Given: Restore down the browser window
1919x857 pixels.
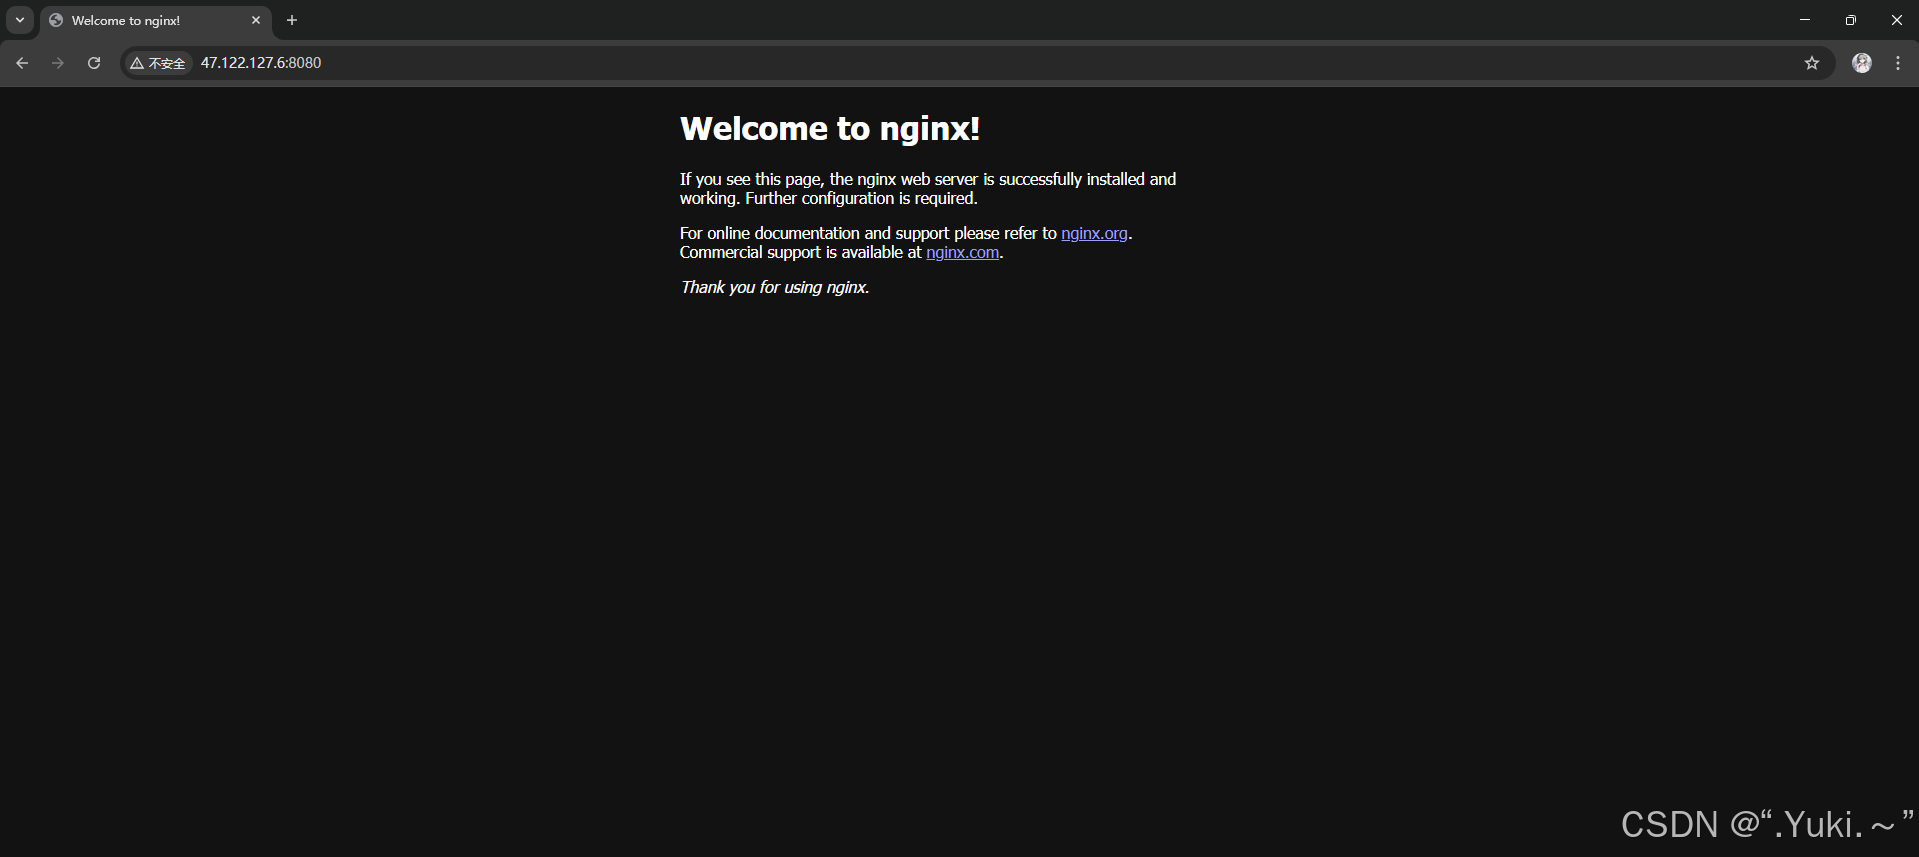Looking at the screenshot, I should 1851,20.
